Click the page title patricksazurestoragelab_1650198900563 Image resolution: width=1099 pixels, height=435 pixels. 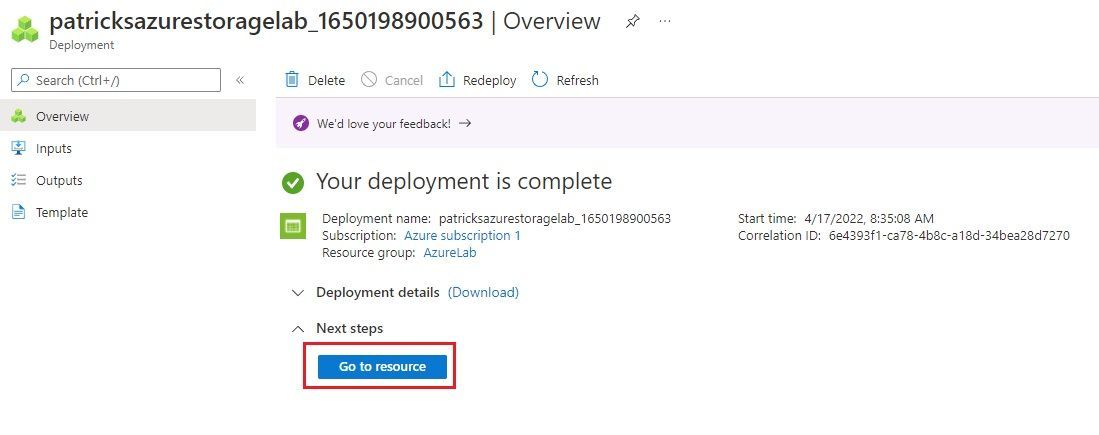(x=266, y=21)
